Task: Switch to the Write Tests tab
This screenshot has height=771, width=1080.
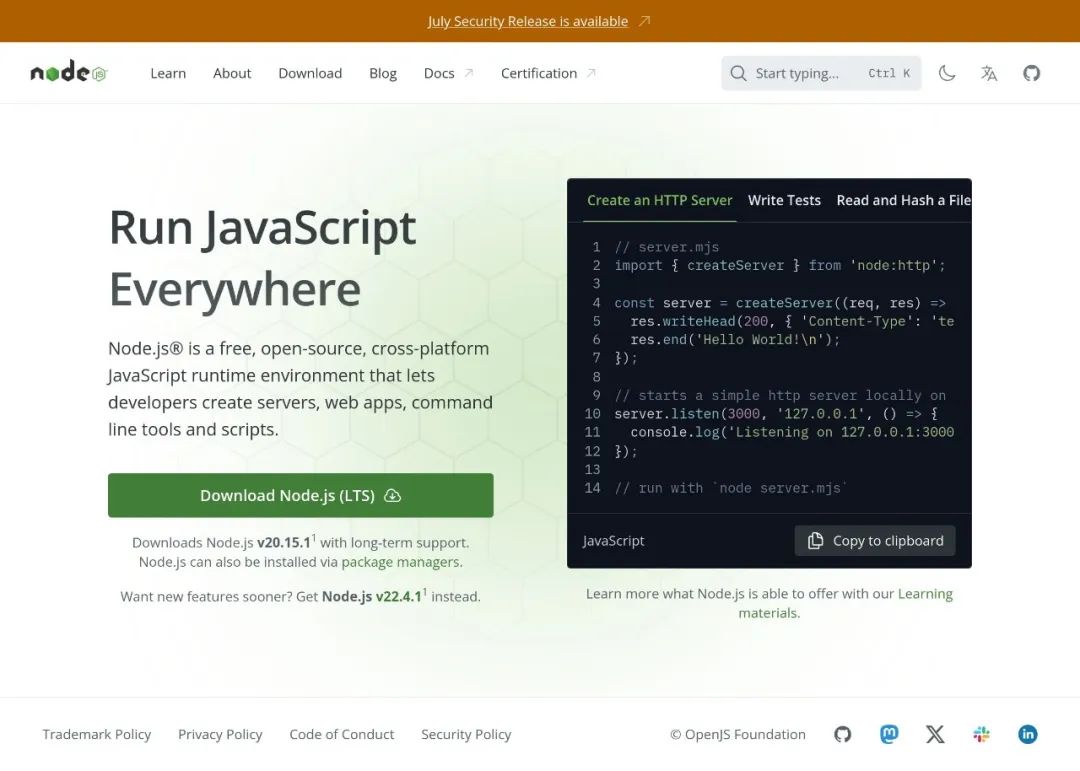Action: pos(785,201)
